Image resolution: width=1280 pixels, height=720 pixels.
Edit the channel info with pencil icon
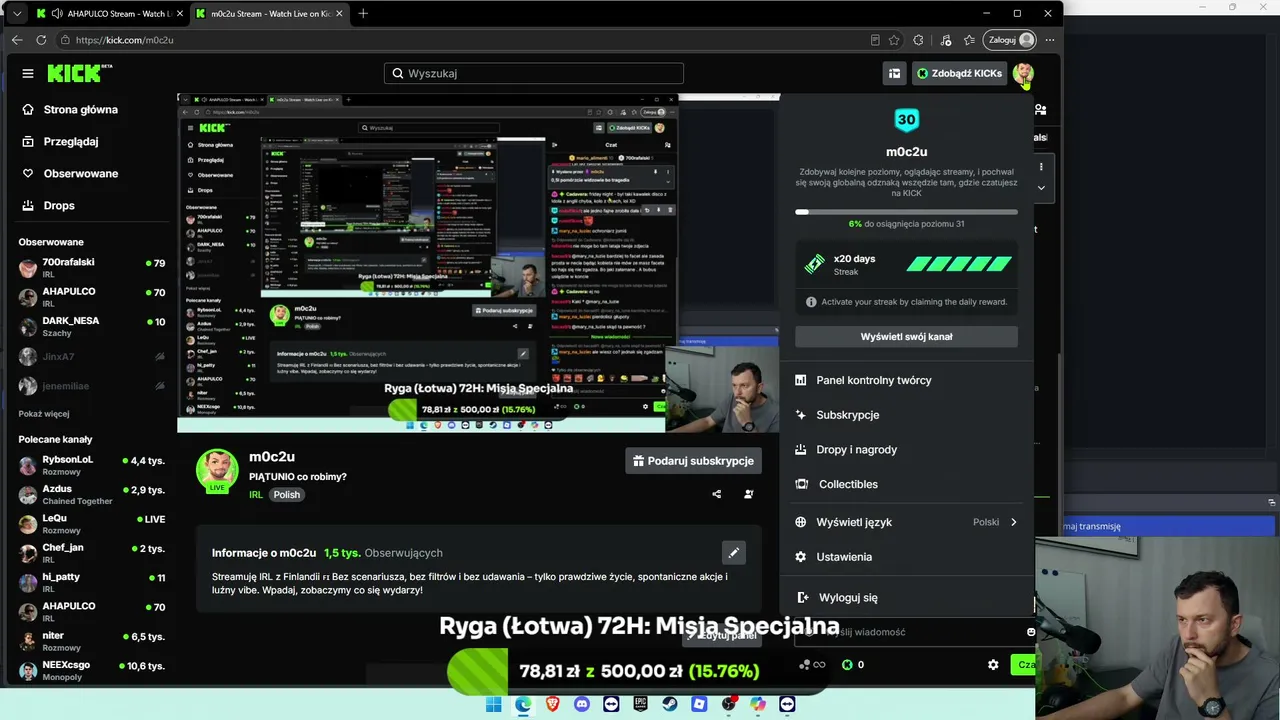click(x=734, y=552)
